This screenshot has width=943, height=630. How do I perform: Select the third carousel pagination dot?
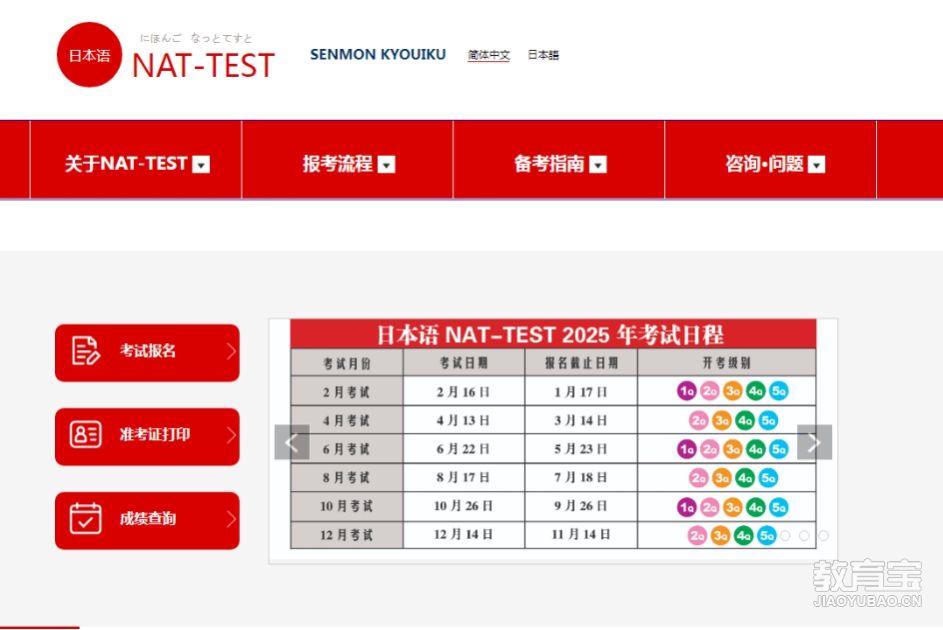(823, 536)
